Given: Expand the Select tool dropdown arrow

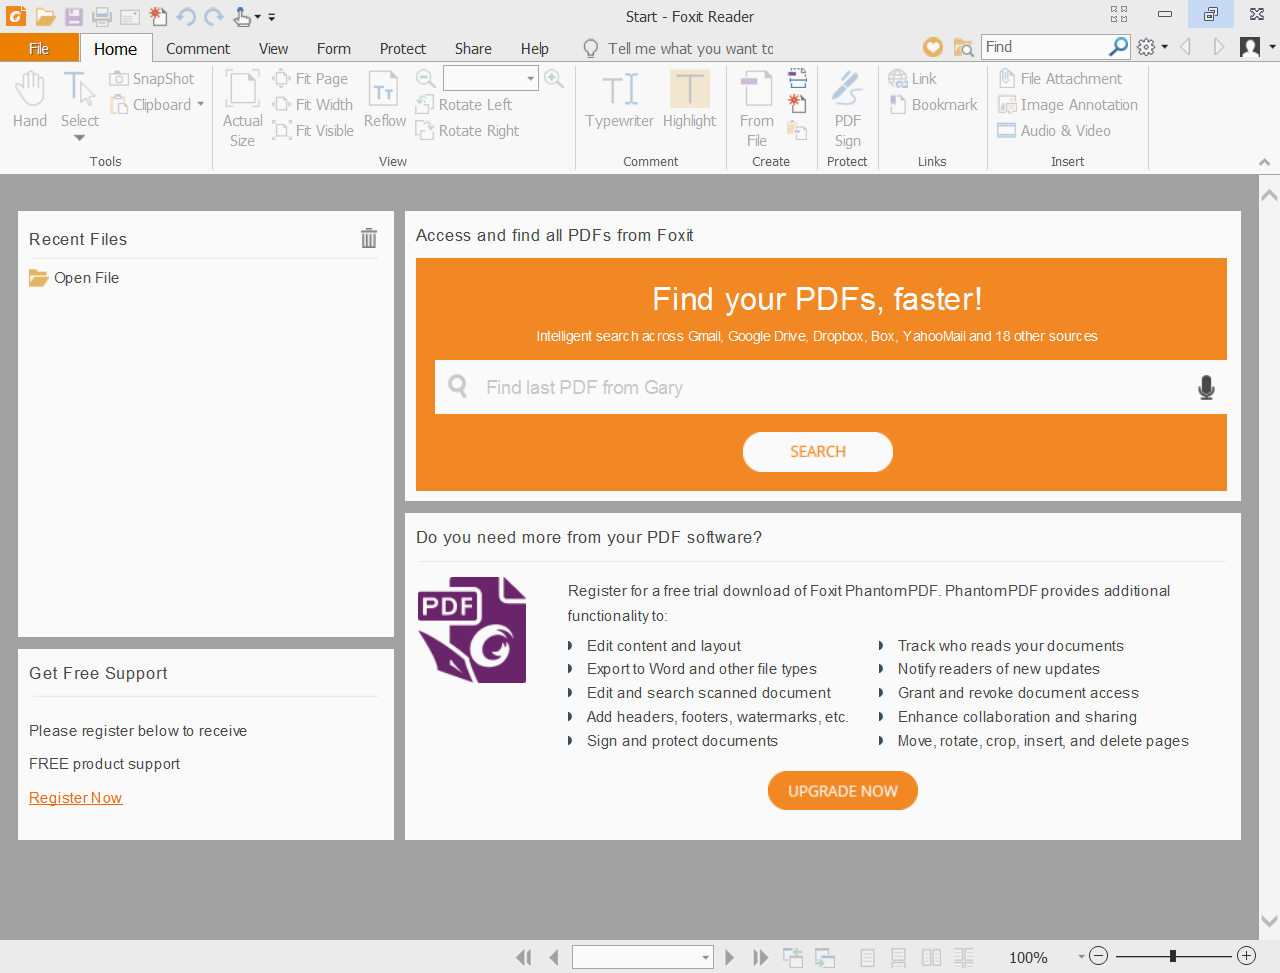Looking at the screenshot, I should pyautogui.click(x=80, y=138).
